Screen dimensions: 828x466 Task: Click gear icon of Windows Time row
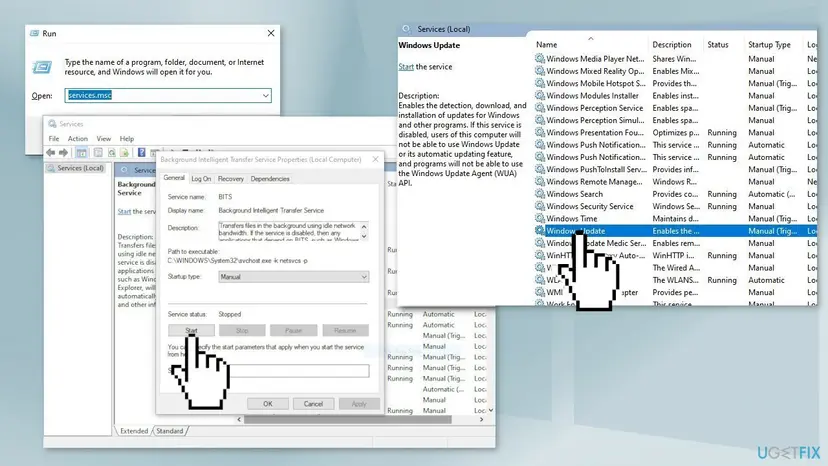[539, 218]
